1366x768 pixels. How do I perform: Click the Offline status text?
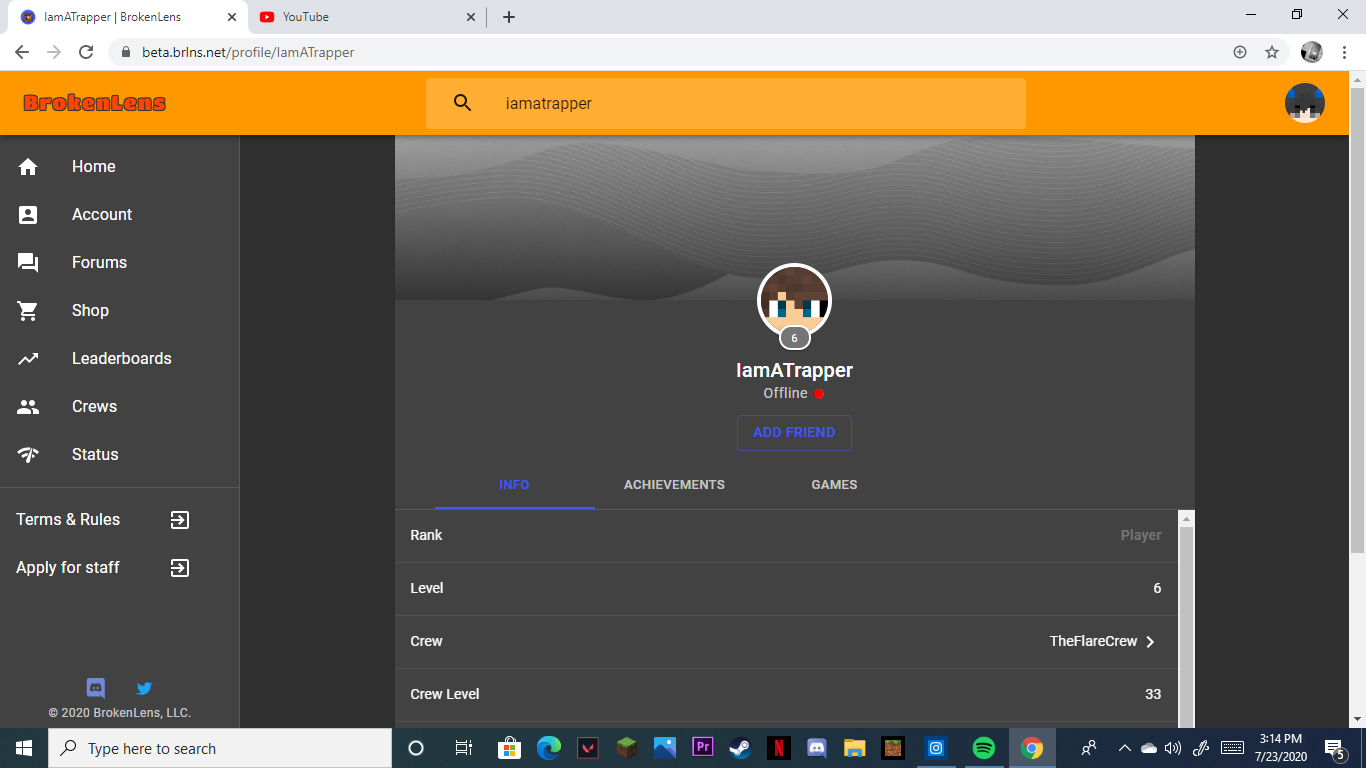point(785,394)
